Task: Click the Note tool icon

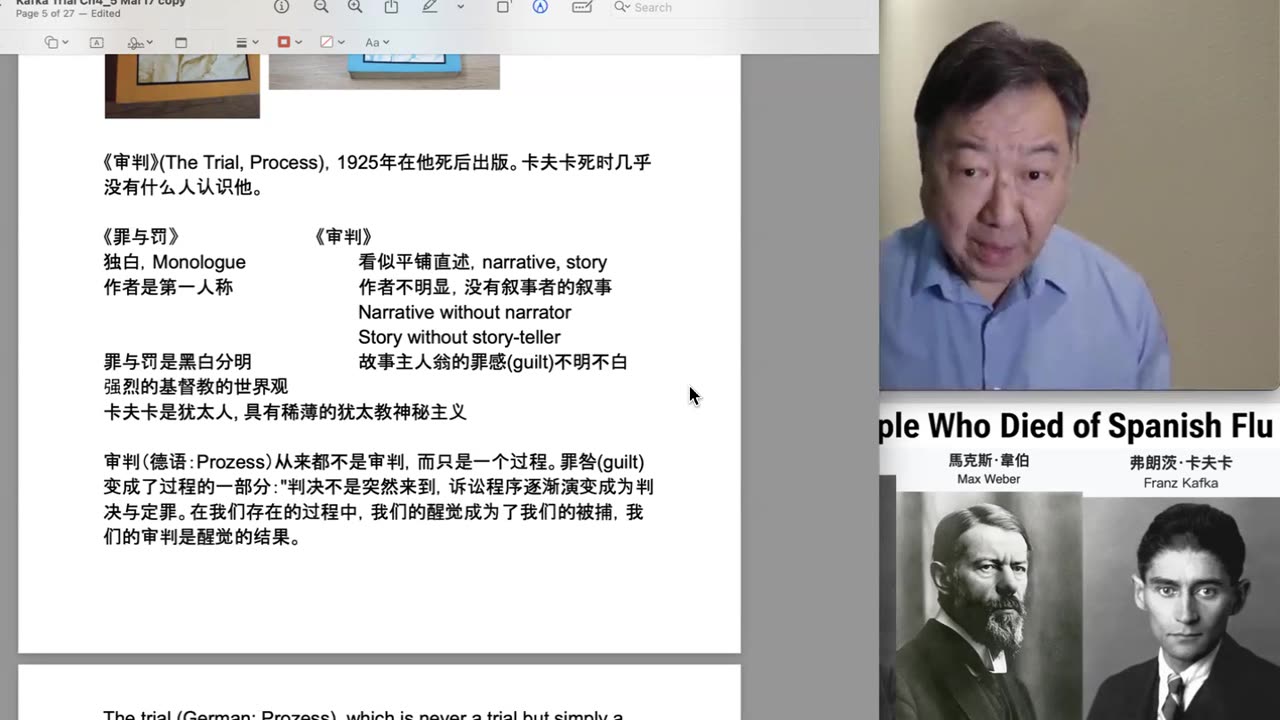Action: point(181,43)
